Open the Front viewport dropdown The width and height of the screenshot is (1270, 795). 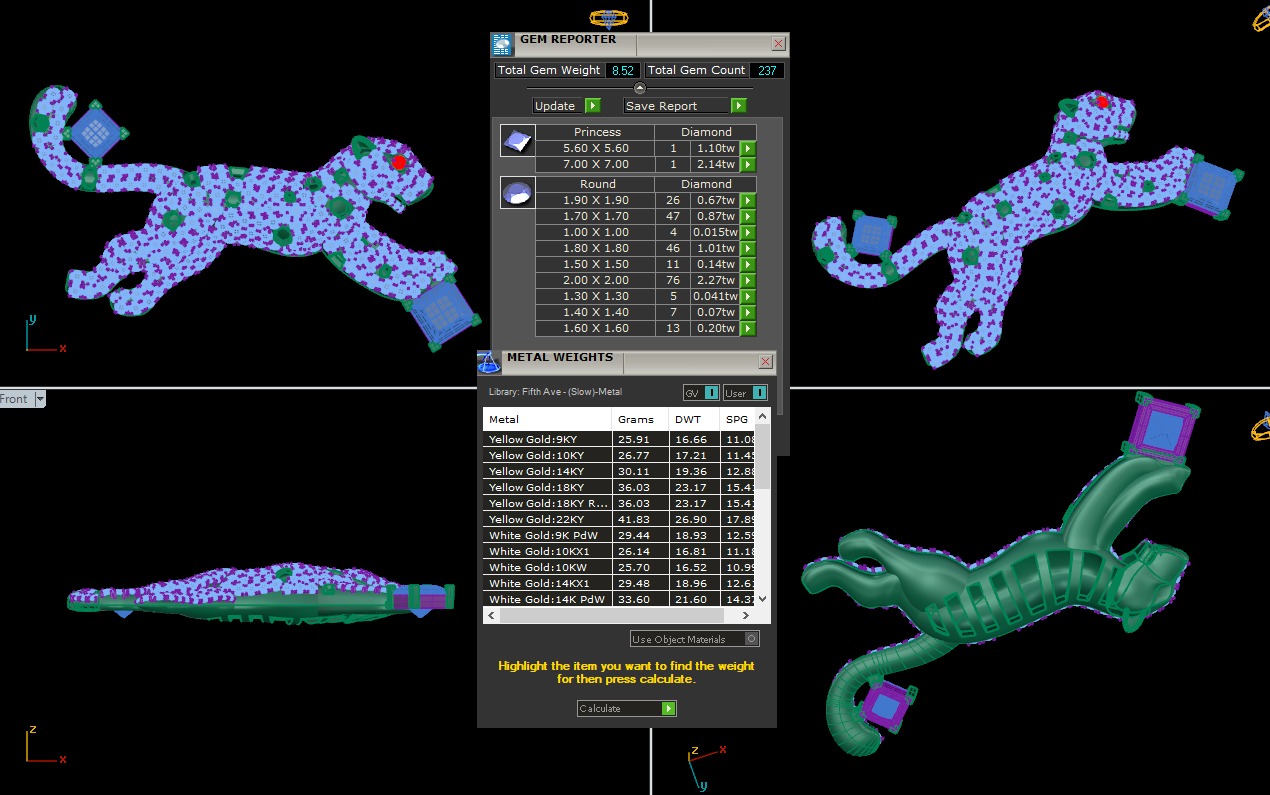pos(40,399)
